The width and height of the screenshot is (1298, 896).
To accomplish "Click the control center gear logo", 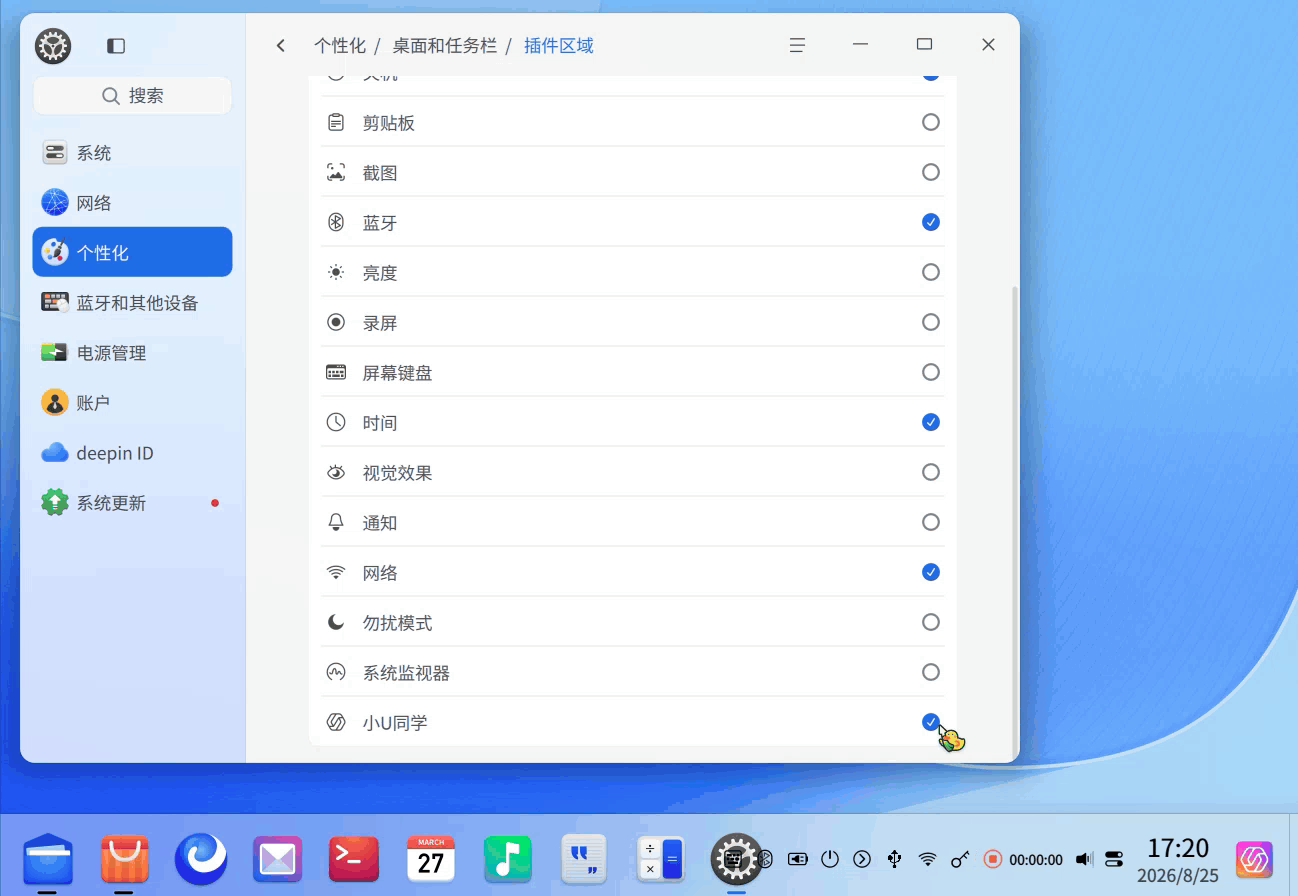I will [53, 46].
